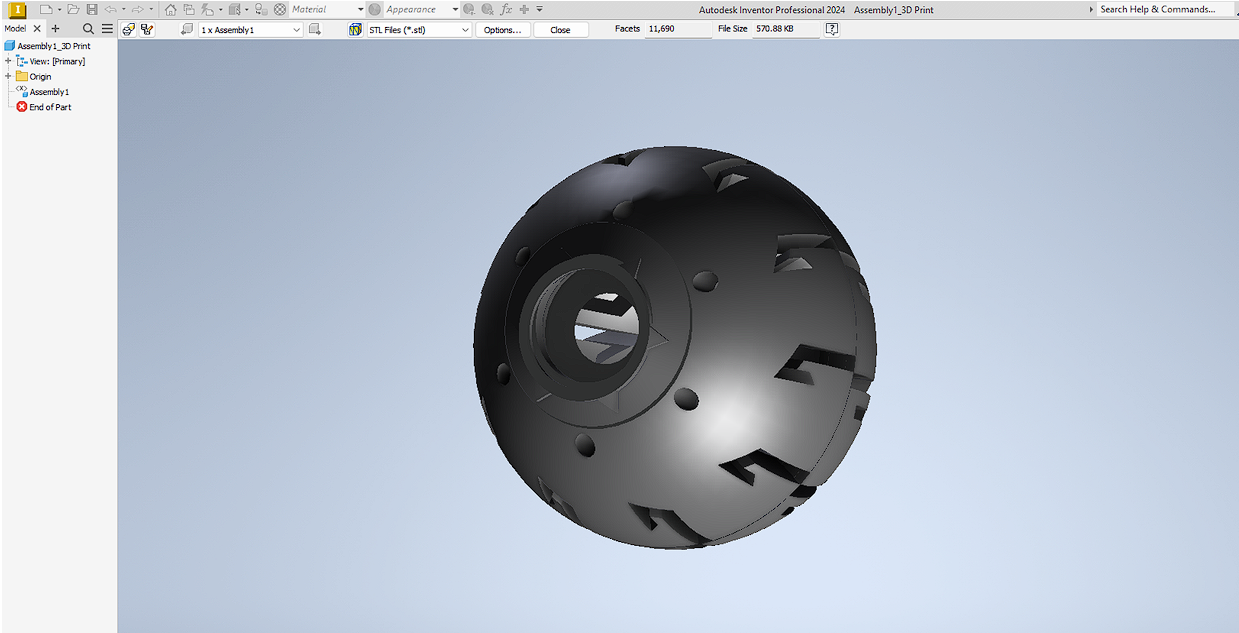
Task: Click the search magnifier in the browser panel
Action: (x=88, y=28)
